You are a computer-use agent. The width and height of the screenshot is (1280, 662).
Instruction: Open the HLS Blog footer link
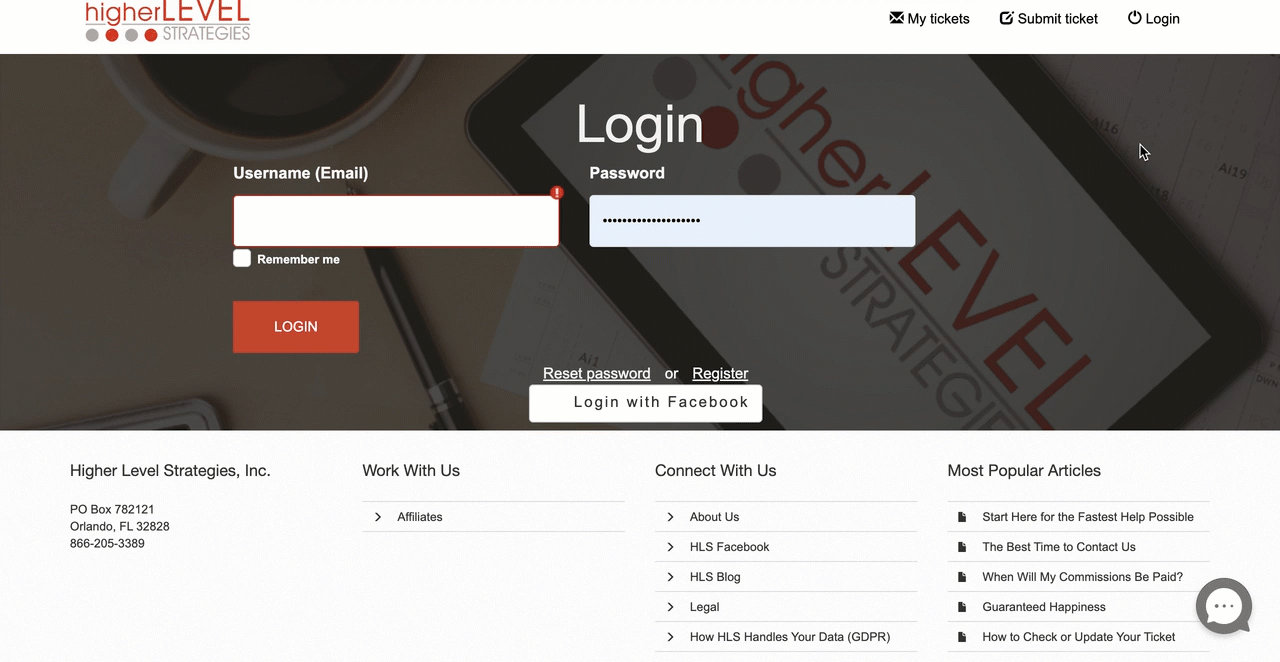[715, 577]
